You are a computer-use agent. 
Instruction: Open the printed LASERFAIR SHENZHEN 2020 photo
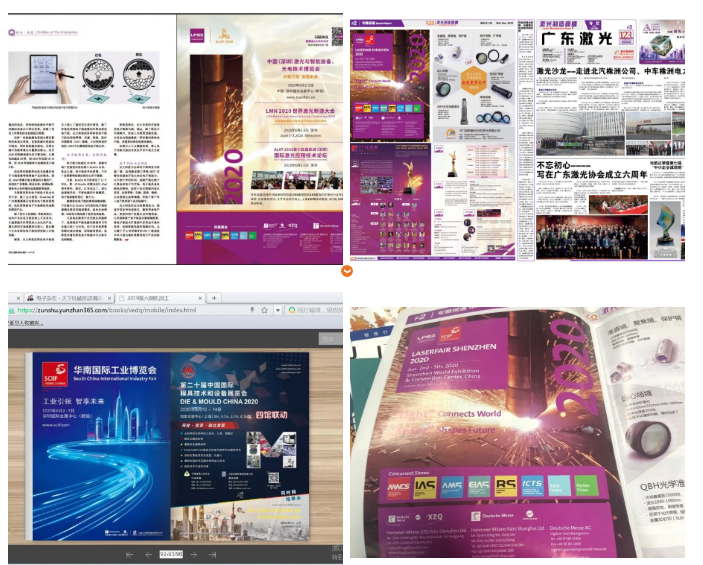517,432
